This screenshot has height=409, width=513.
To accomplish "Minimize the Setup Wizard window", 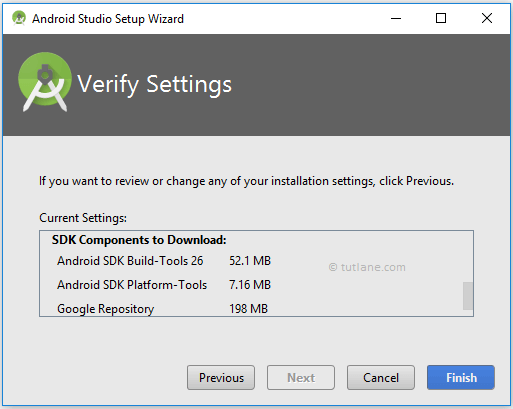I will pos(396,18).
